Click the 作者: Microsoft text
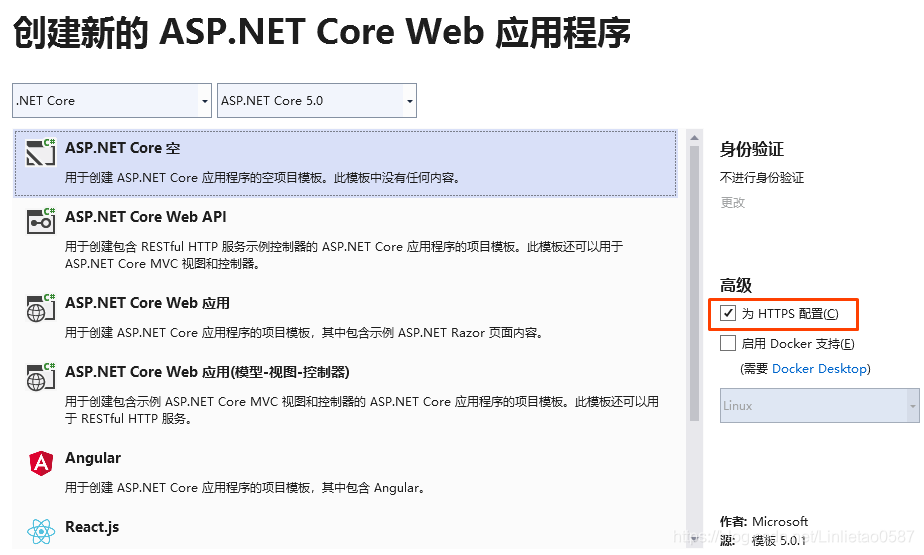 coord(764,521)
